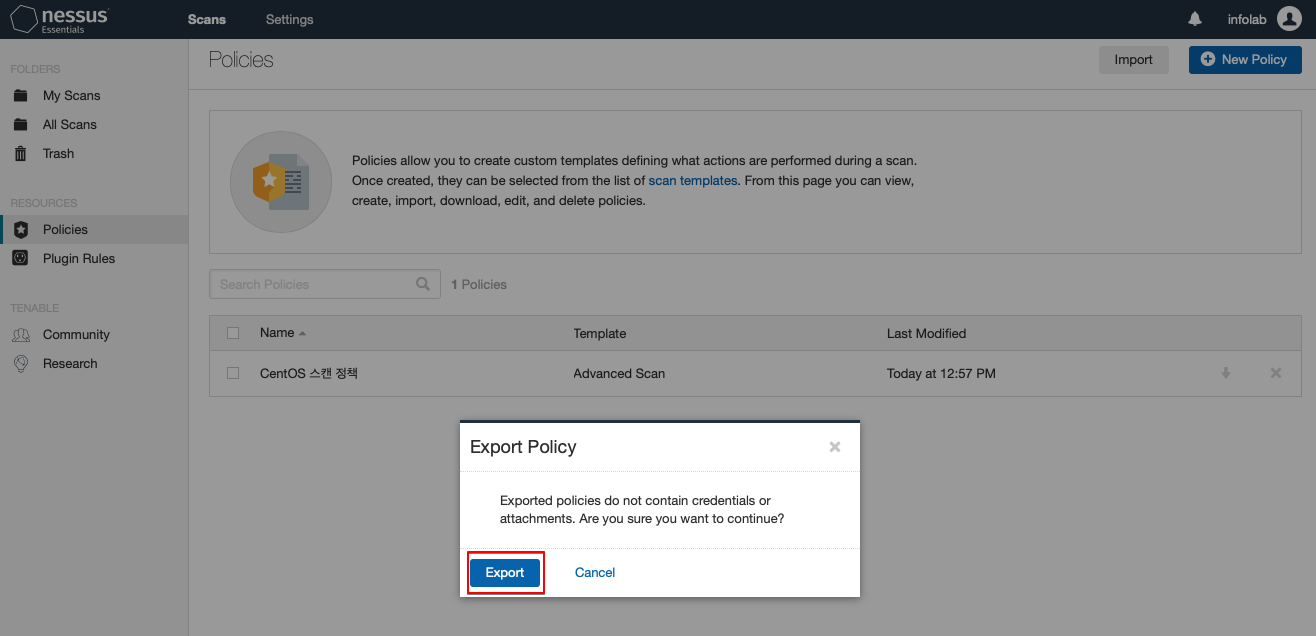
Task: Click the Policies page heading
Action: [241, 60]
